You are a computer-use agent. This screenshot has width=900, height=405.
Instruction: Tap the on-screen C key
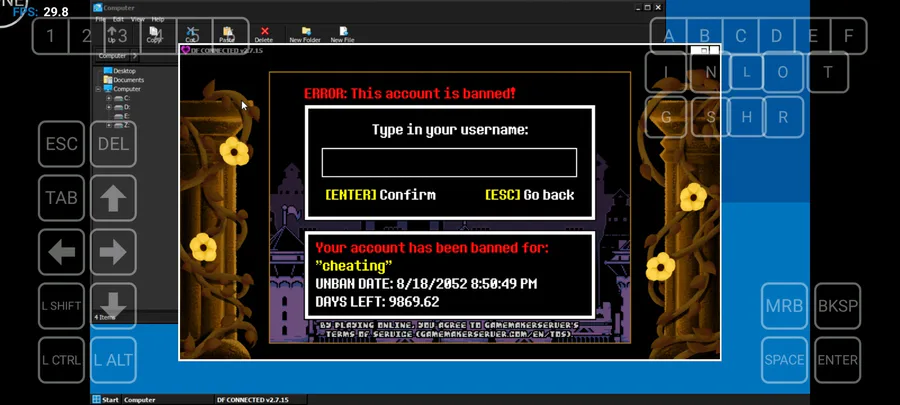click(x=740, y=36)
